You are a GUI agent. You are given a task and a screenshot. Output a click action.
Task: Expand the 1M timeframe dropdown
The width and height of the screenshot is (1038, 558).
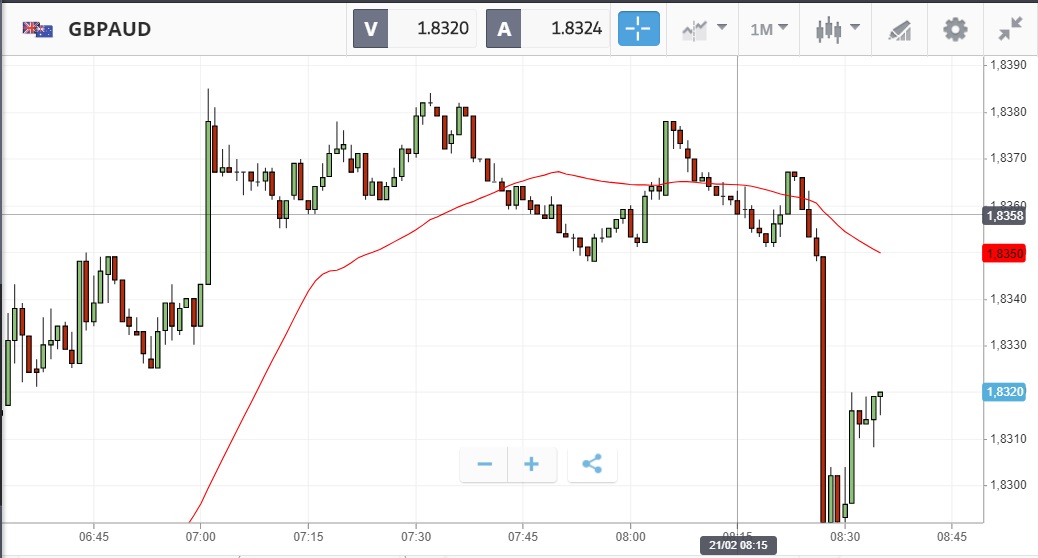click(x=768, y=29)
